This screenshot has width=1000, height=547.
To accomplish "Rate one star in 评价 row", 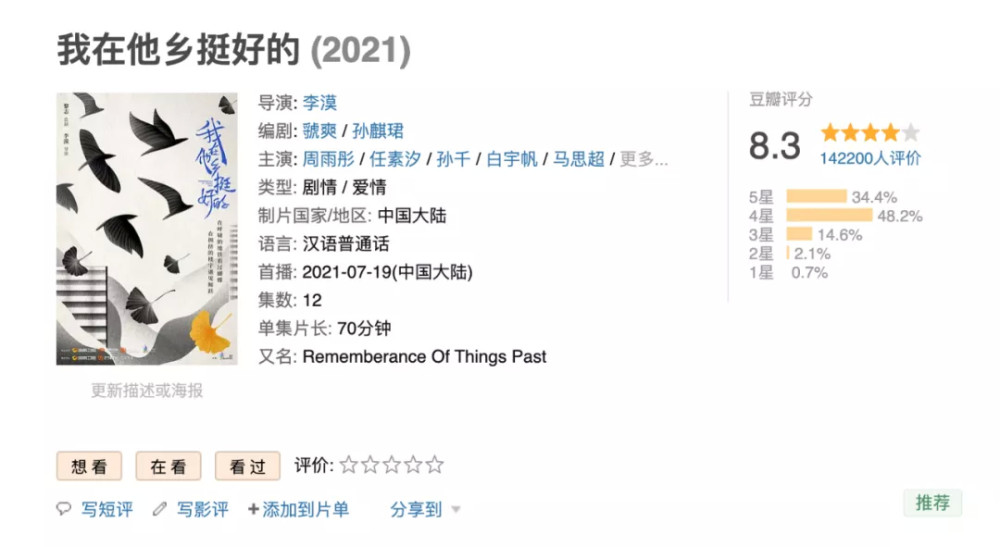I will [x=348, y=465].
